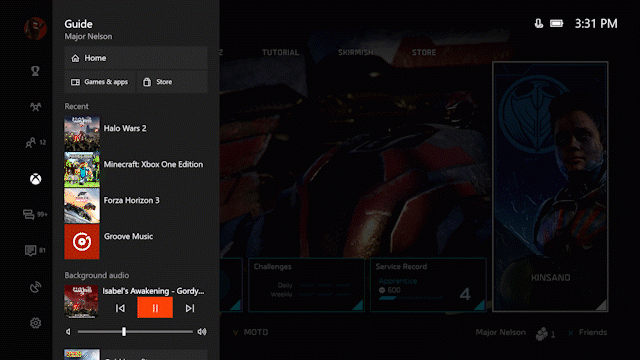Click the high volume speaker icon
640x360 pixels.
(x=202, y=332)
